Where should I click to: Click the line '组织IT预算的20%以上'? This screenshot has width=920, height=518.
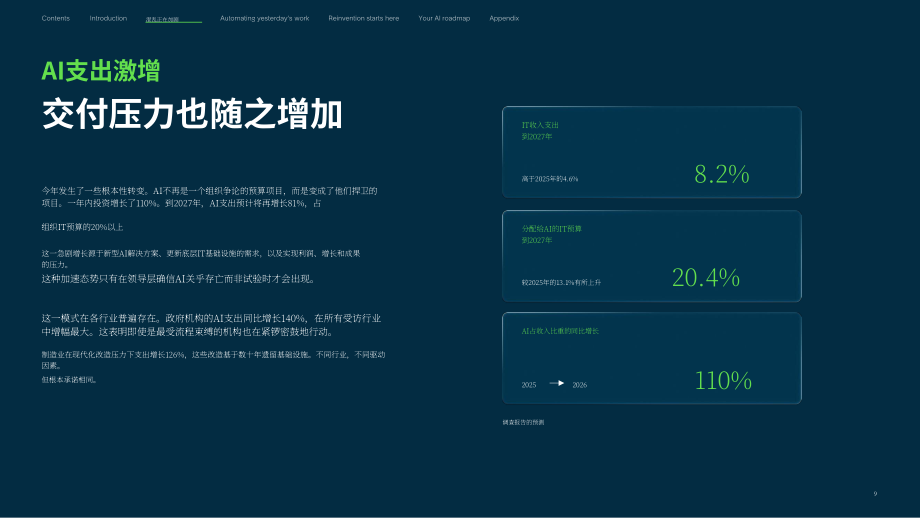tap(82, 227)
